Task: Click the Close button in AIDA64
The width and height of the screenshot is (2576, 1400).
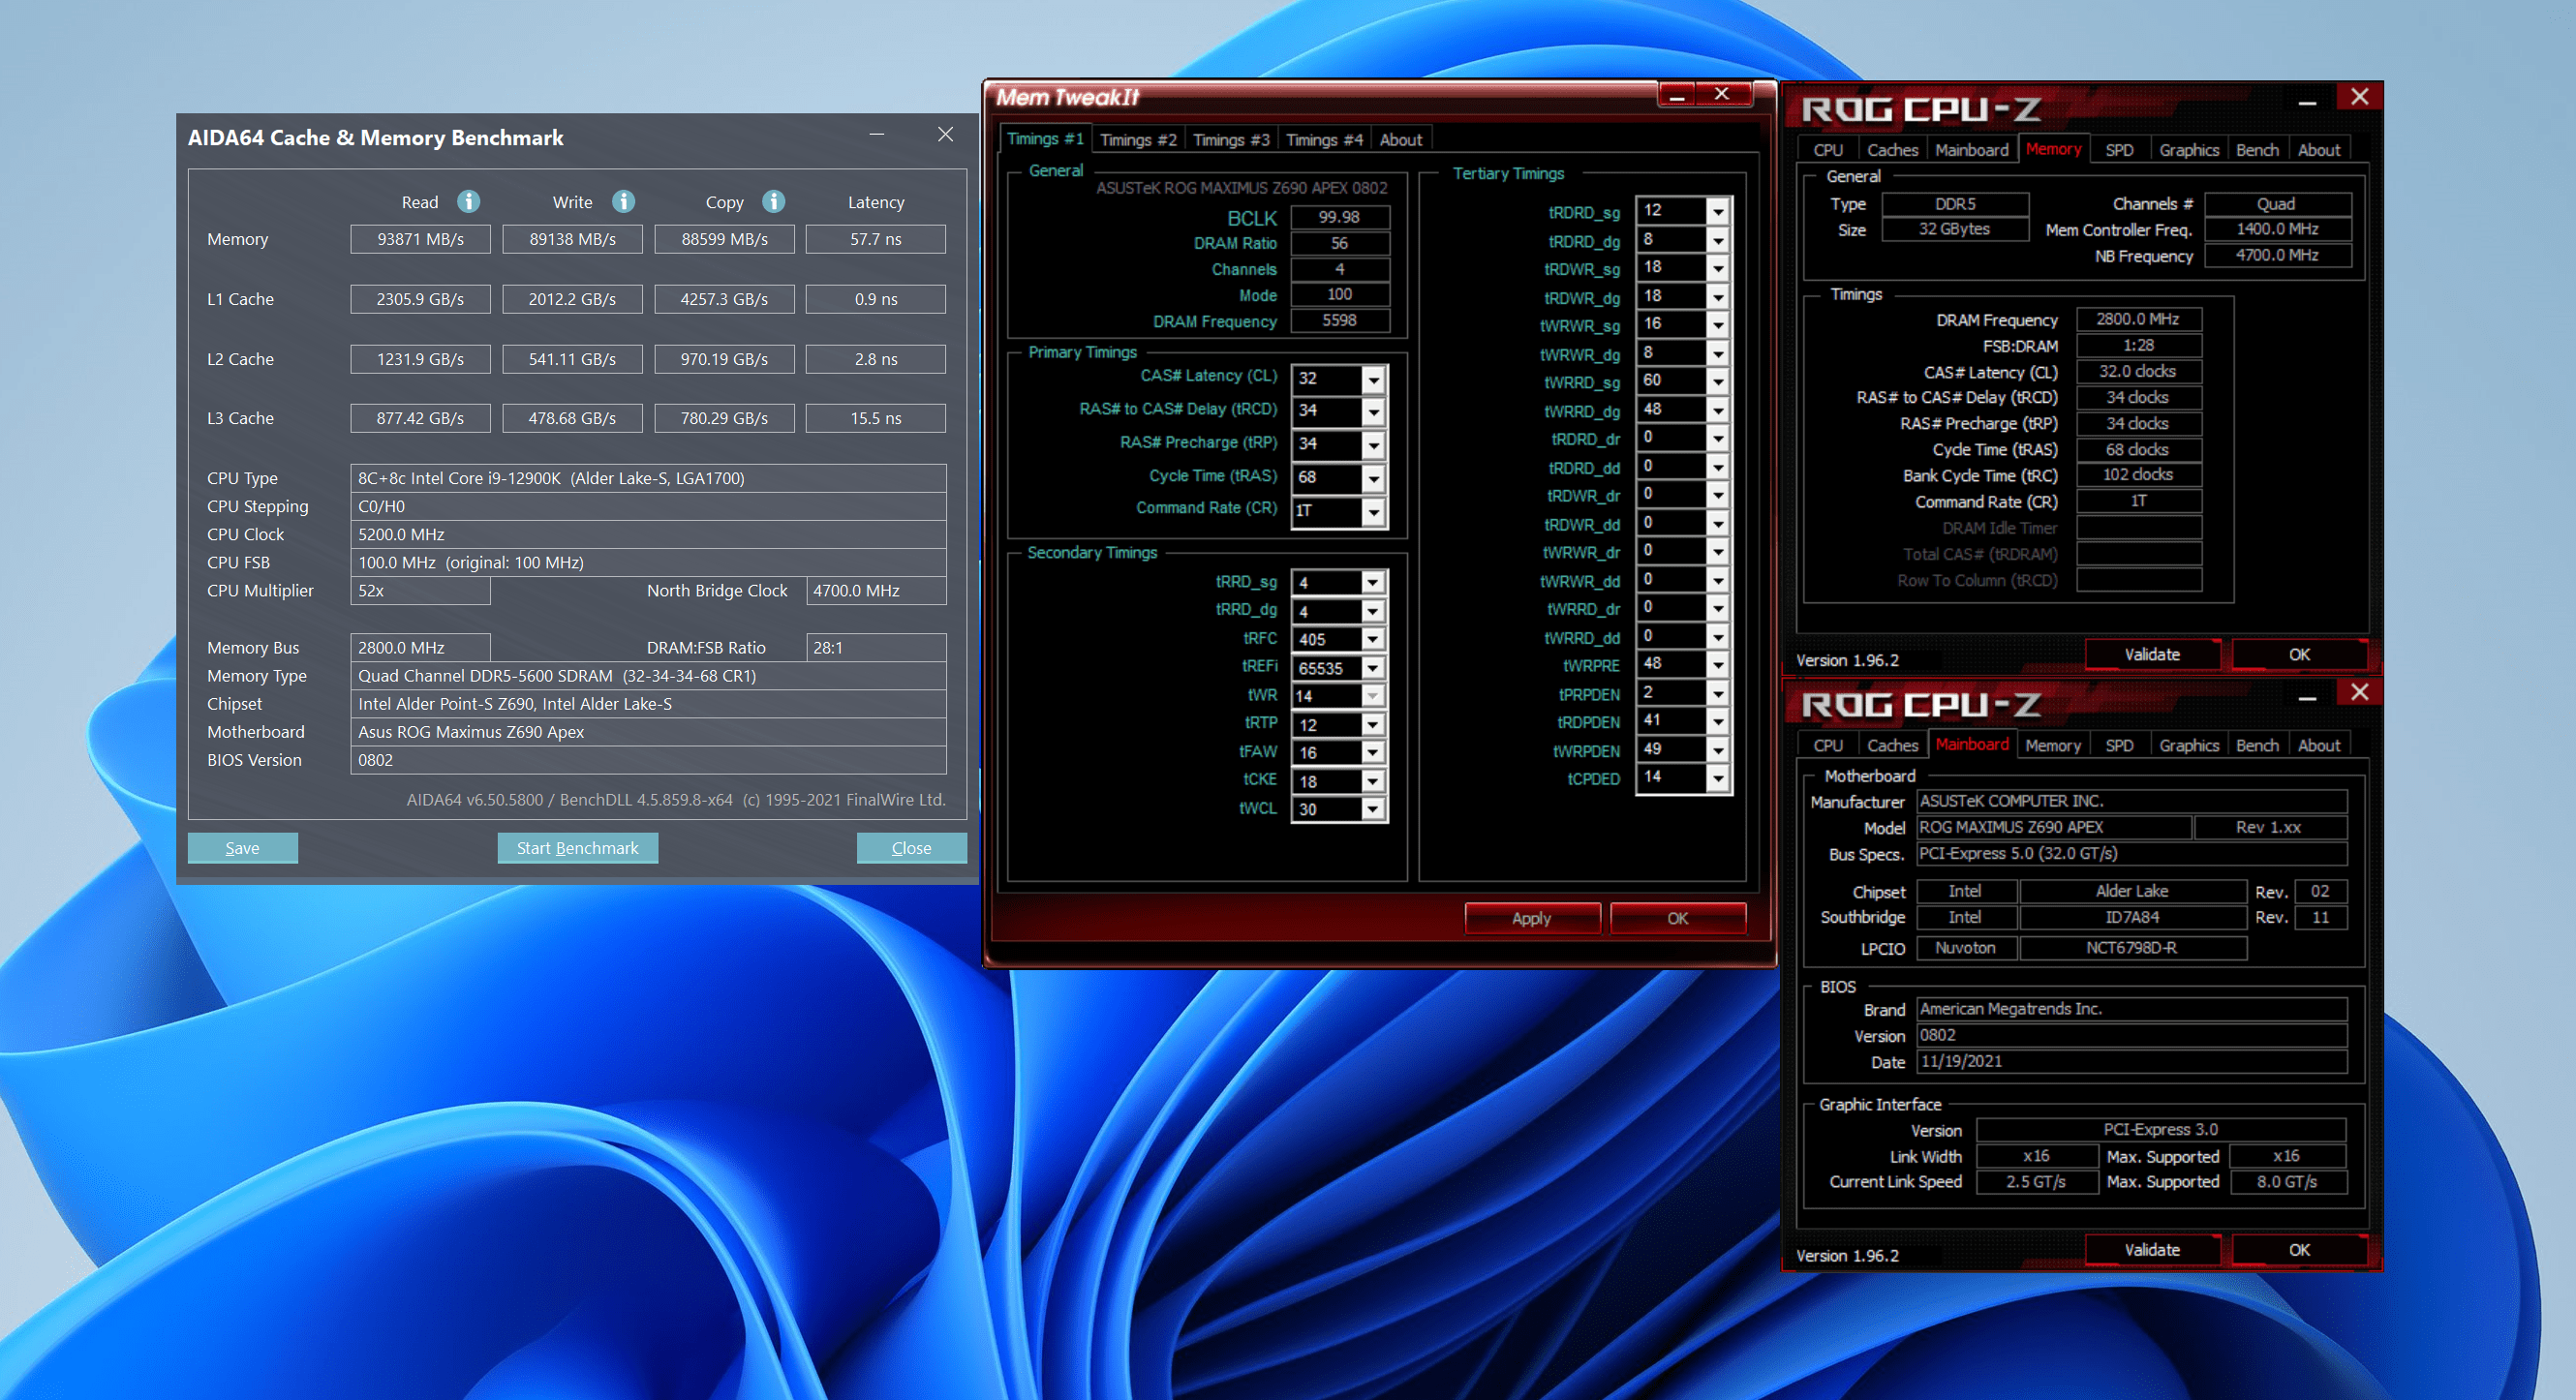Action: point(911,848)
